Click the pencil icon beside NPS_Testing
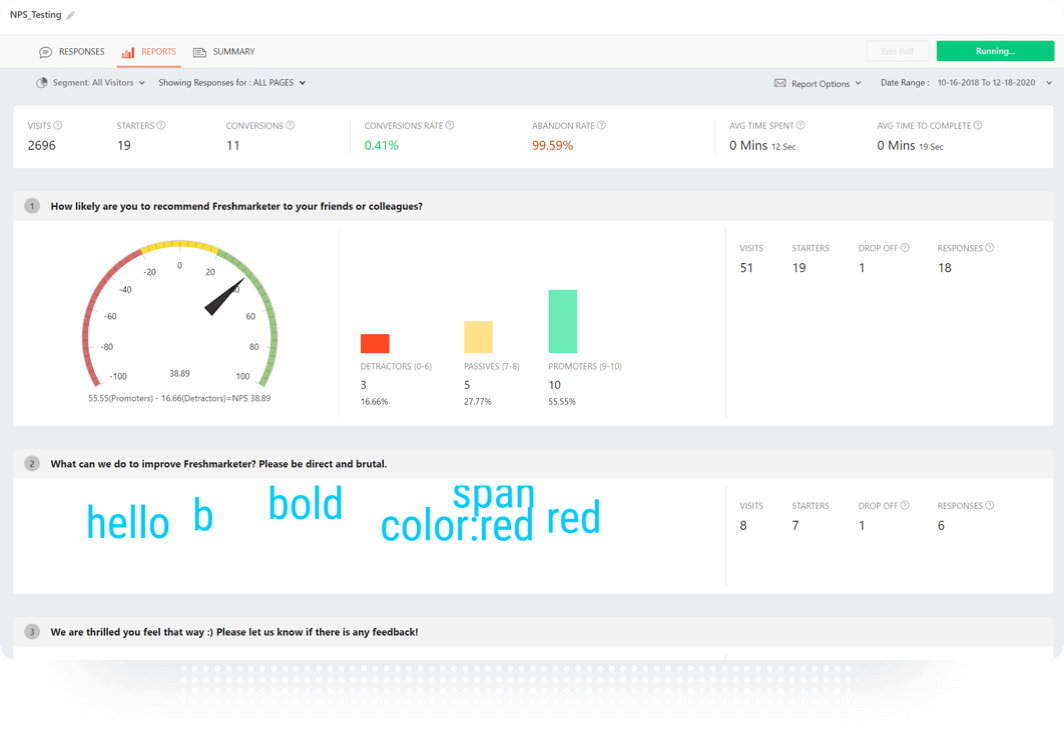Viewport: 1064px width, 744px height. (71, 16)
